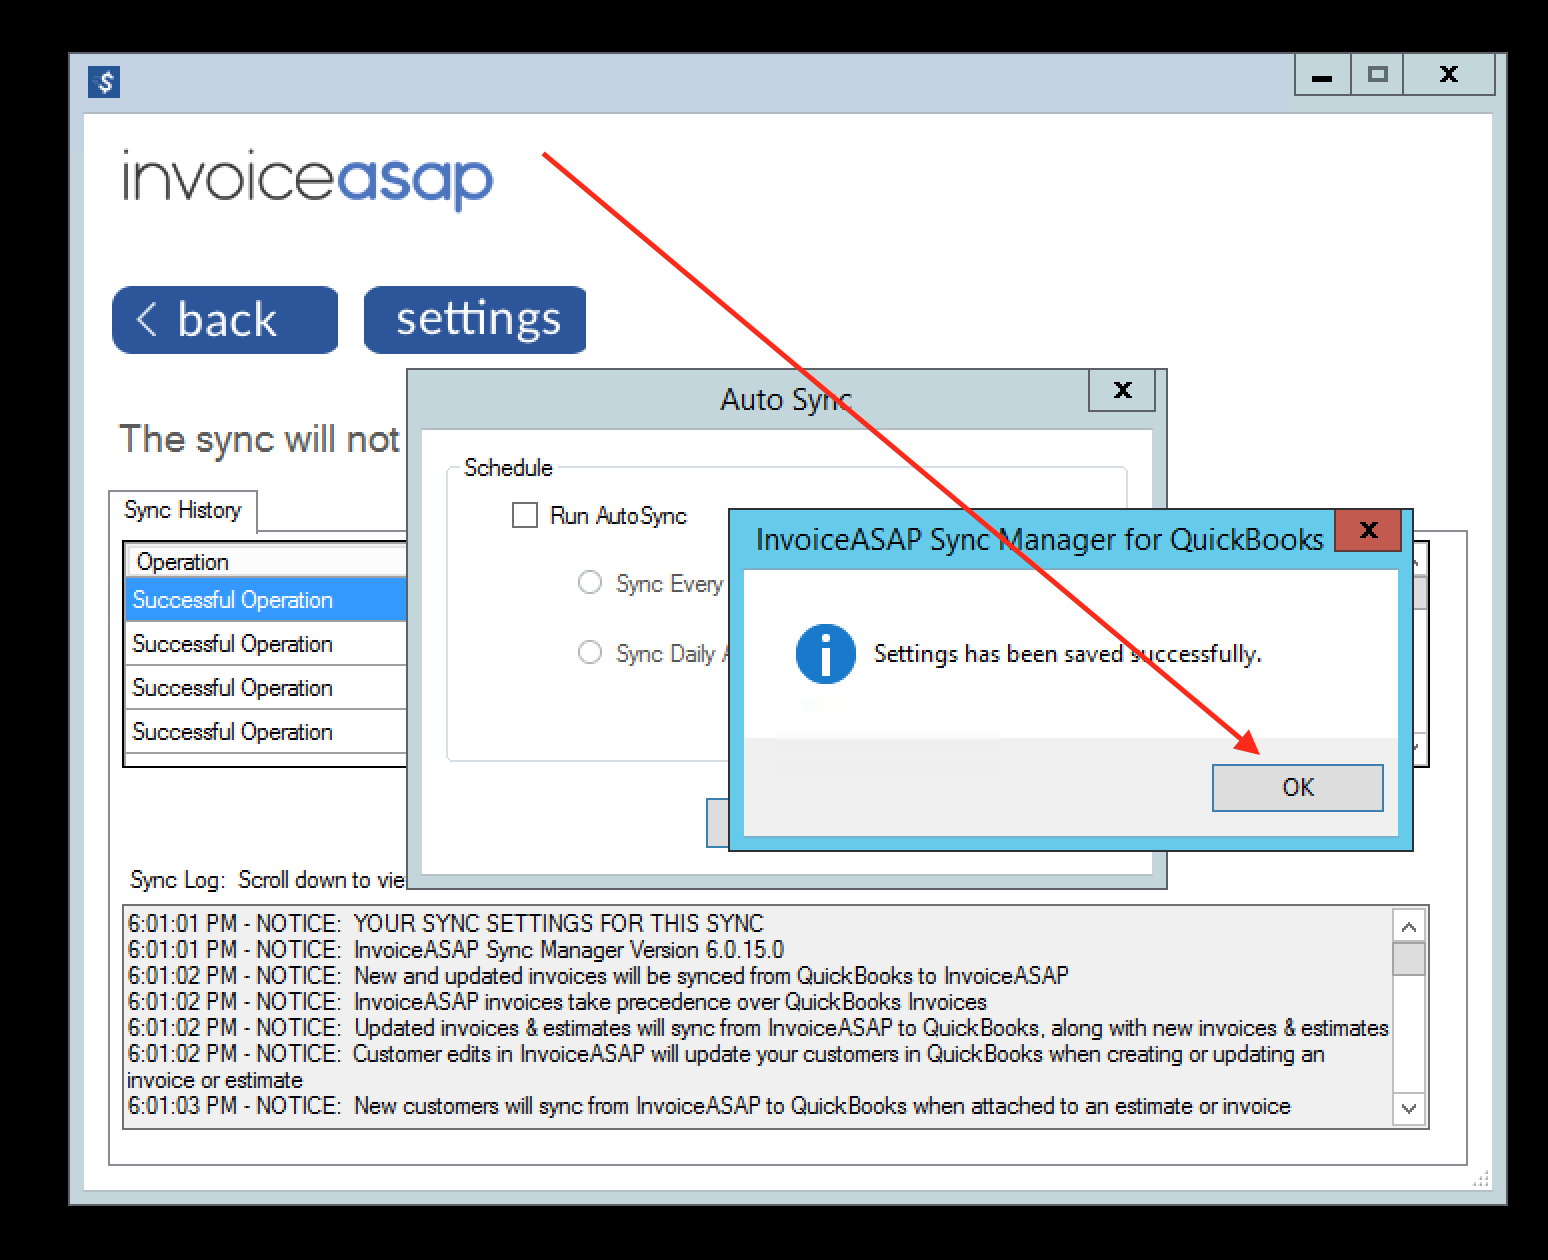This screenshot has width=1548, height=1260.
Task: Select the Sync Daily radio option
Action: (590, 653)
